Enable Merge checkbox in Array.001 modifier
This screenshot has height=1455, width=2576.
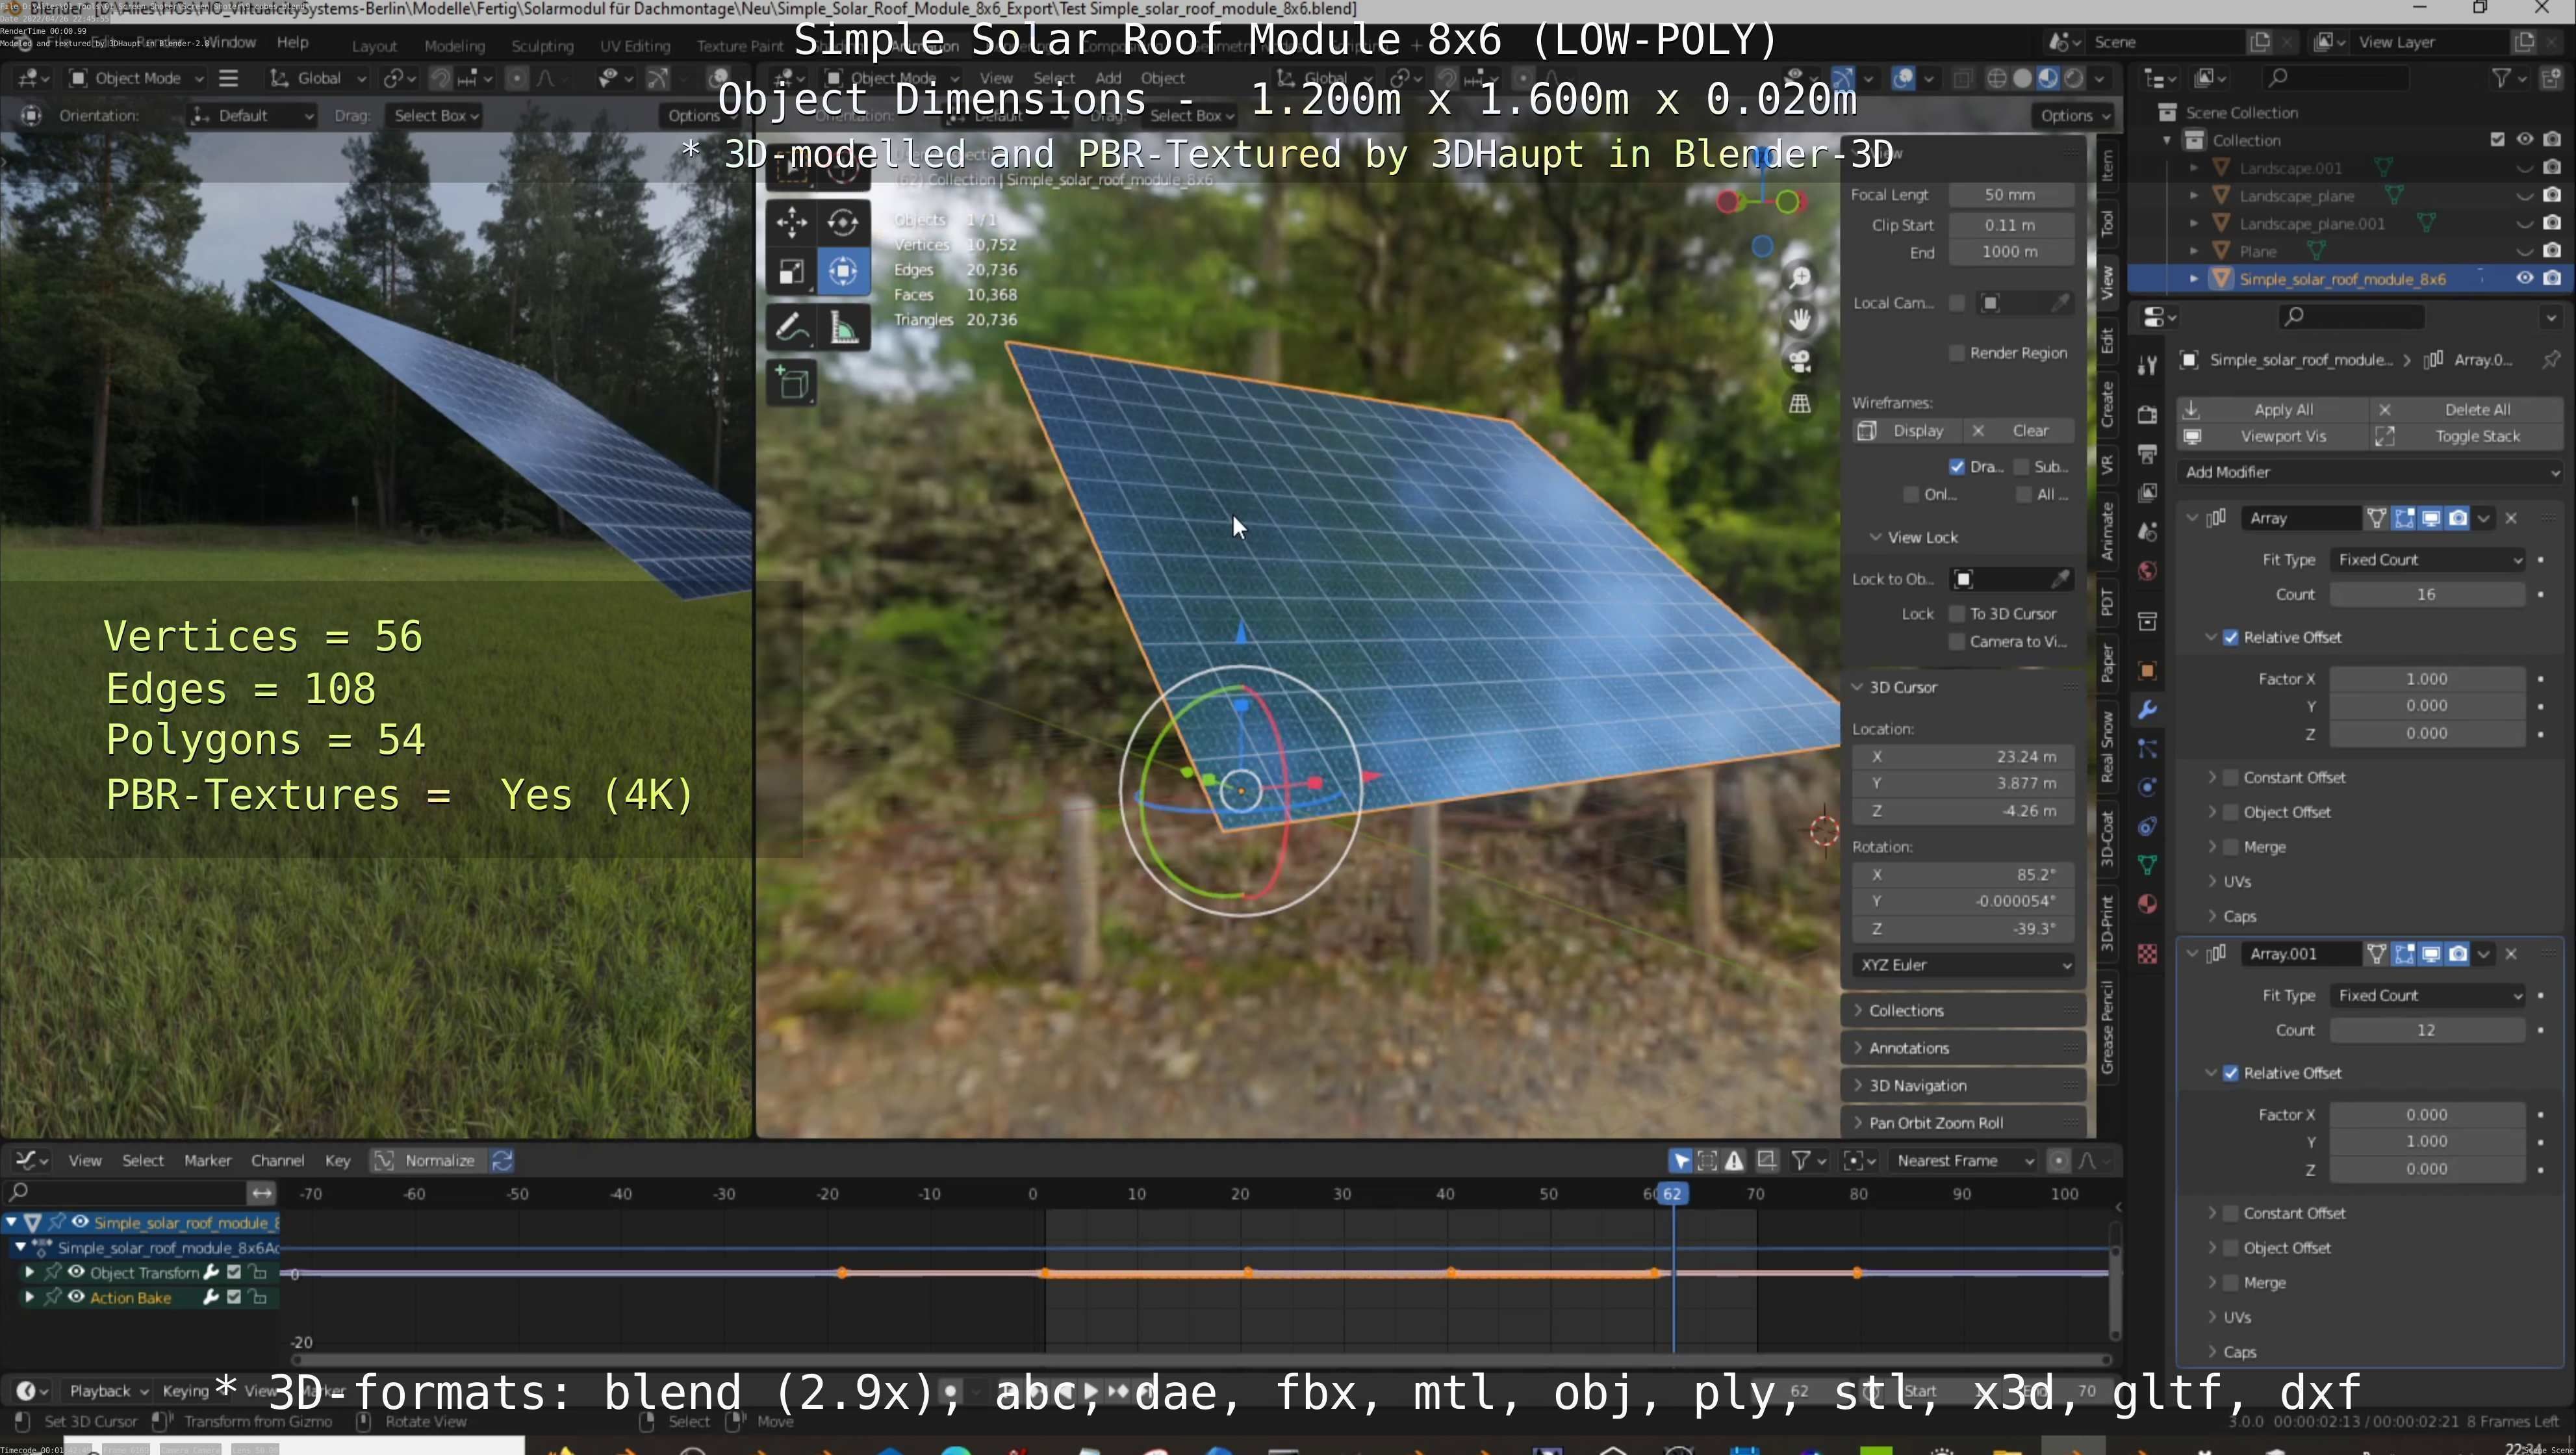2231,1283
